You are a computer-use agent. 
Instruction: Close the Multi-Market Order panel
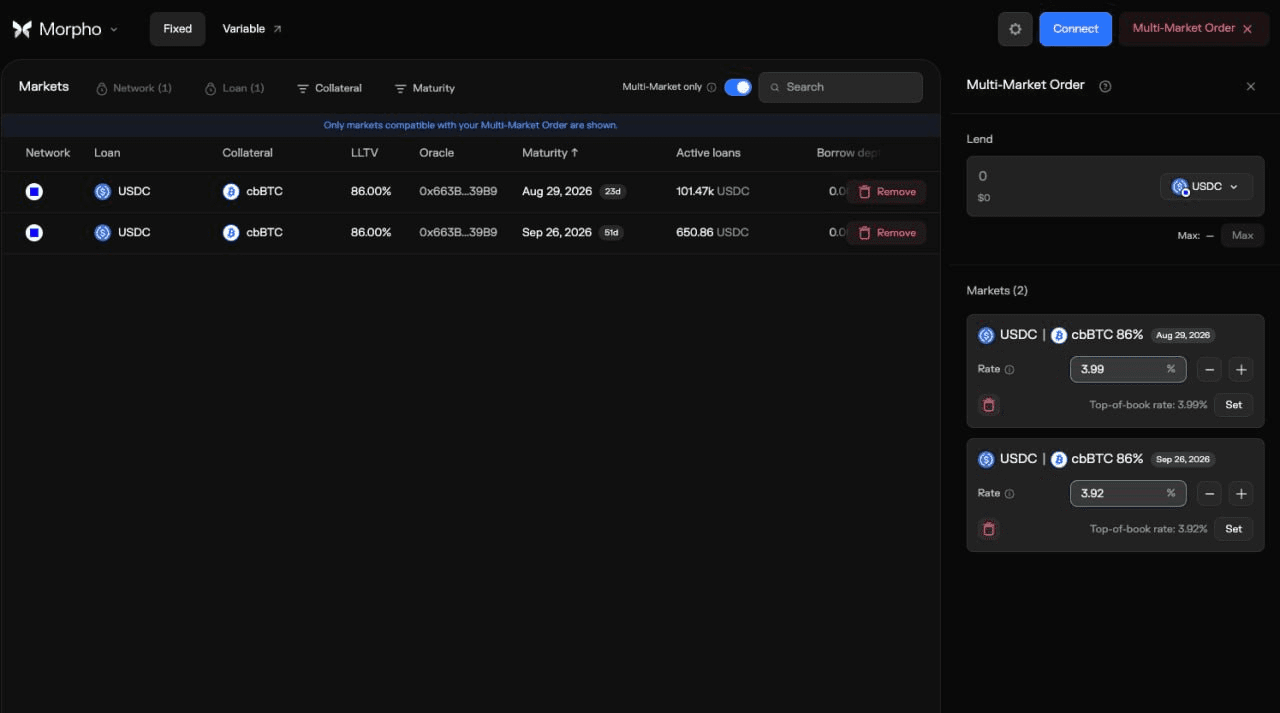1250,86
